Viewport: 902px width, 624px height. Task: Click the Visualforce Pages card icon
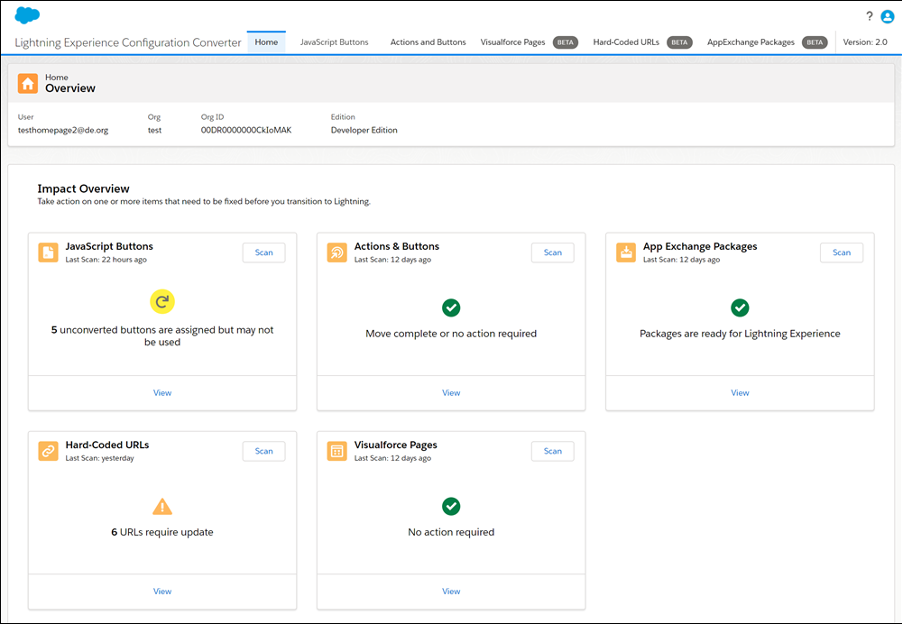tap(336, 451)
